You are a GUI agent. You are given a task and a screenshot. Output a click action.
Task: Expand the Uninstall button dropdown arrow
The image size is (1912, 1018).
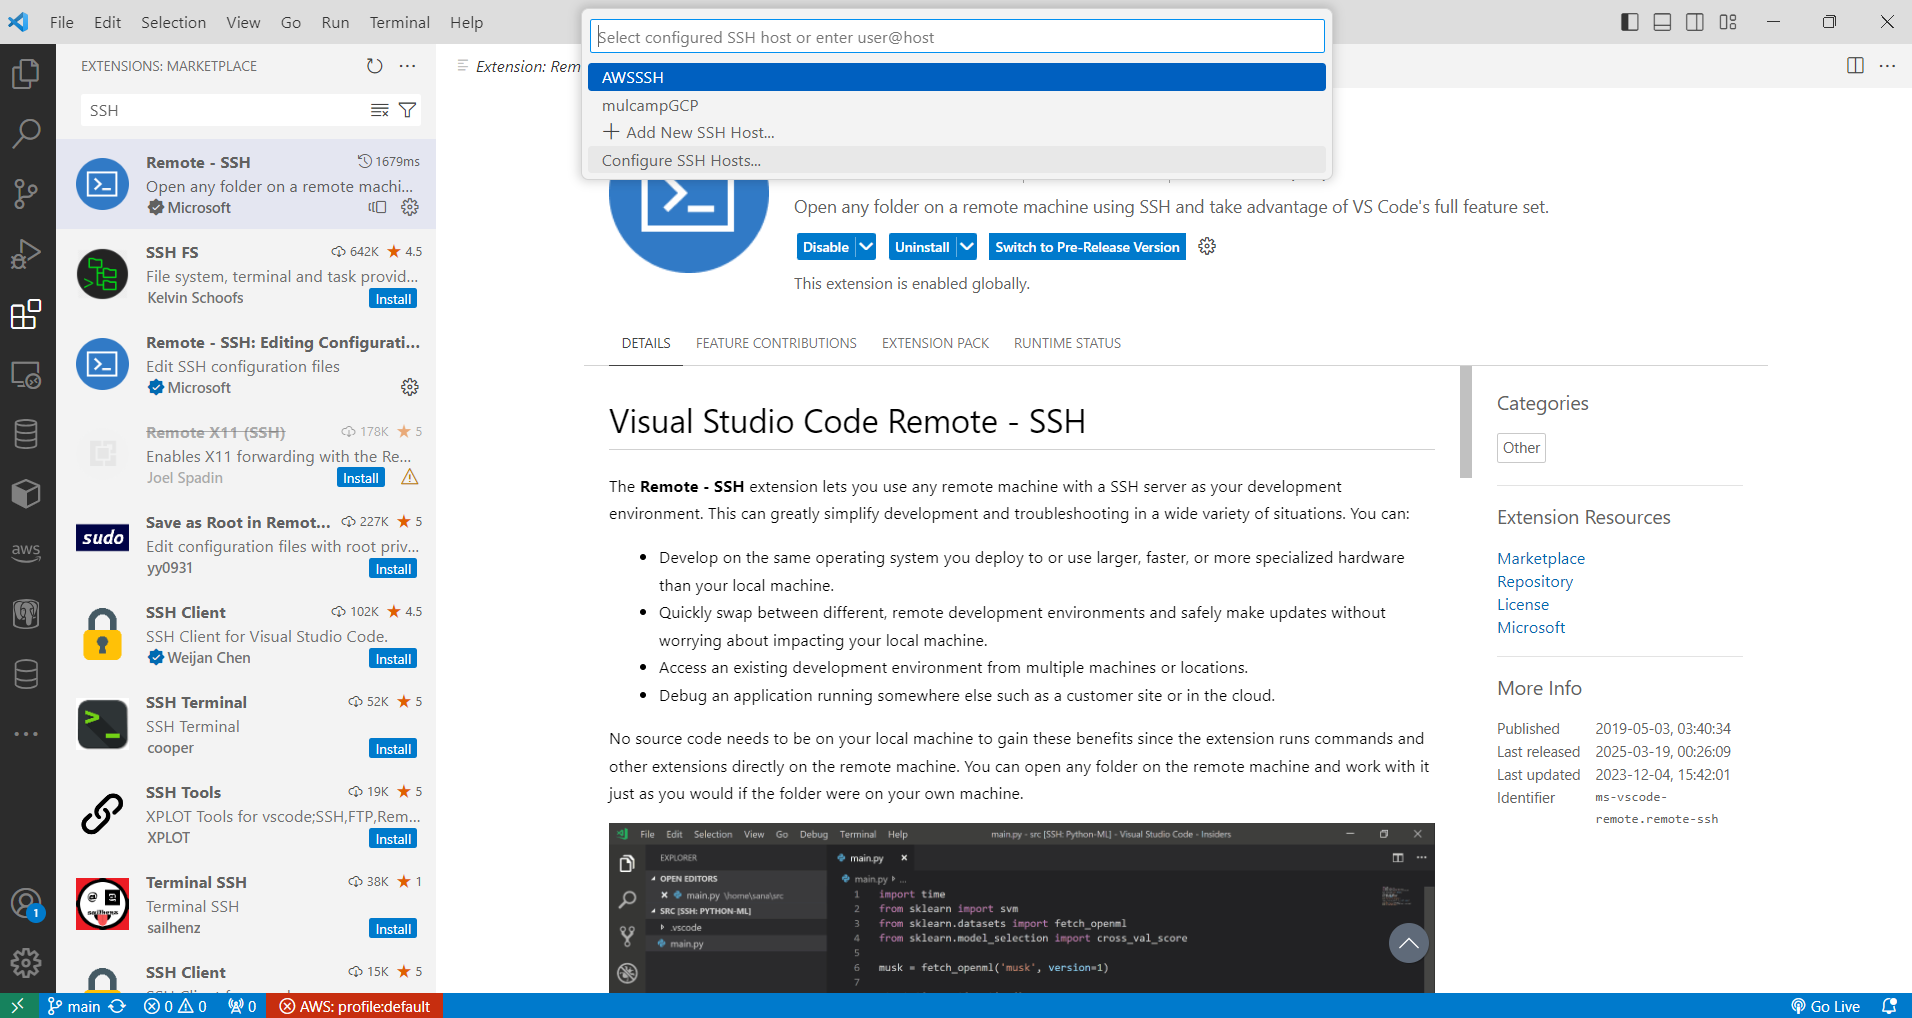(x=967, y=247)
